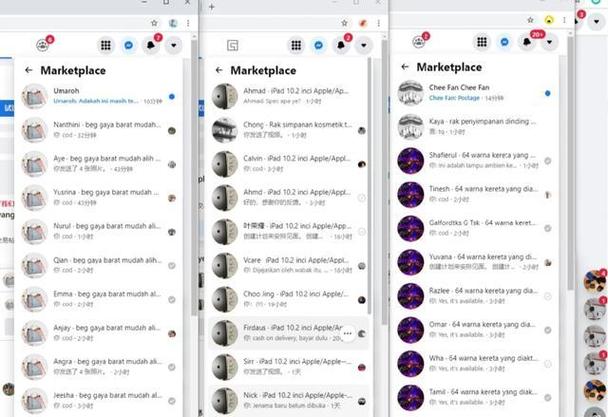Bookmark page with star in the left window
The height and width of the screenshot is (417, 608).
coord(153,22)
